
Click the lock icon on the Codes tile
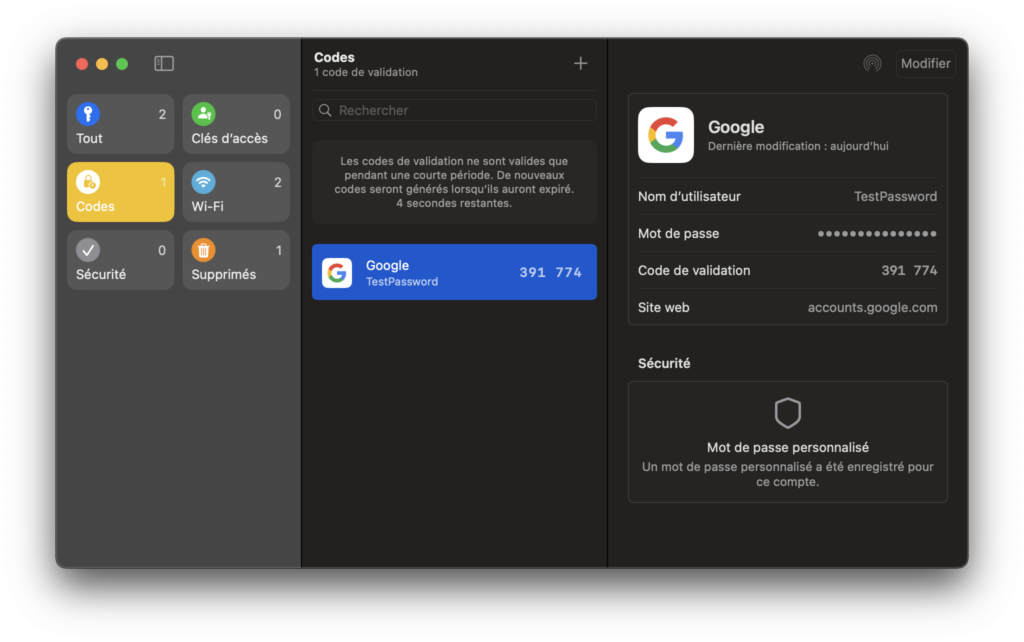pyautogui.click(x=88, y=182)
